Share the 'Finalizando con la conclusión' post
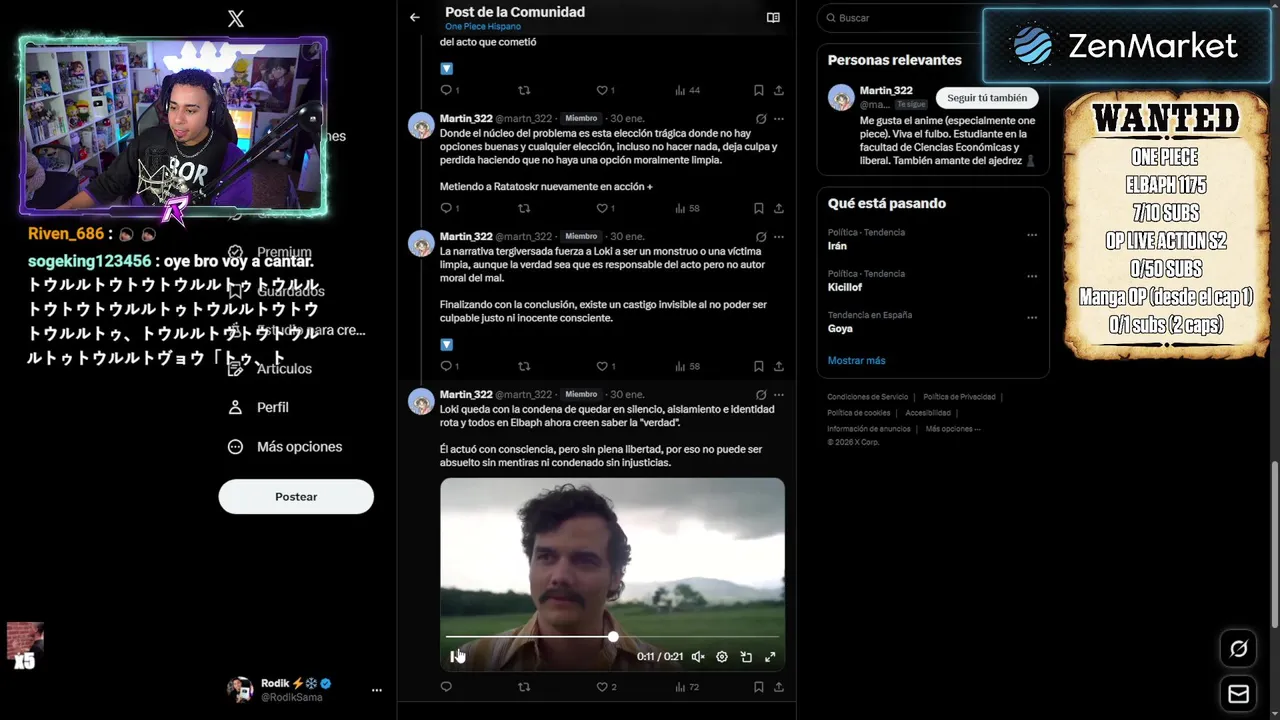This screenshot has width=1280, height=720. click(x=778, y=366)
